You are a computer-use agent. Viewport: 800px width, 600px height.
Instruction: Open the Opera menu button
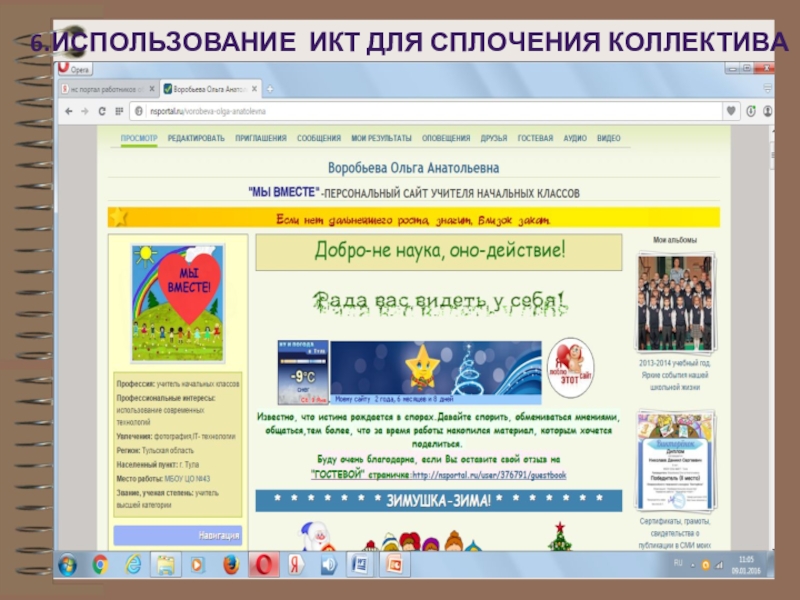tap(74, 69)
